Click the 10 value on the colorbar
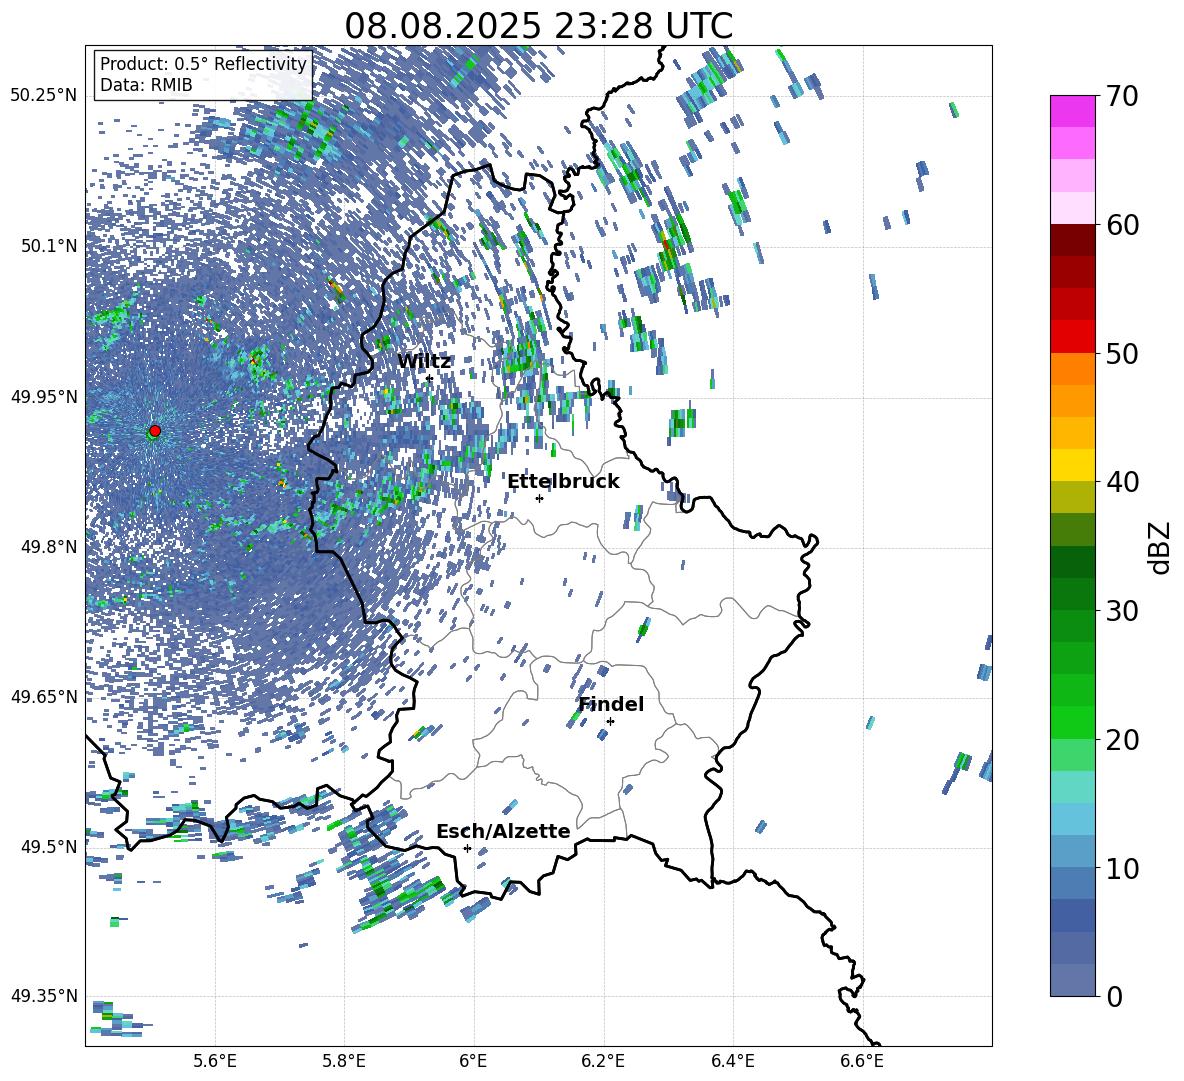 1122,868
